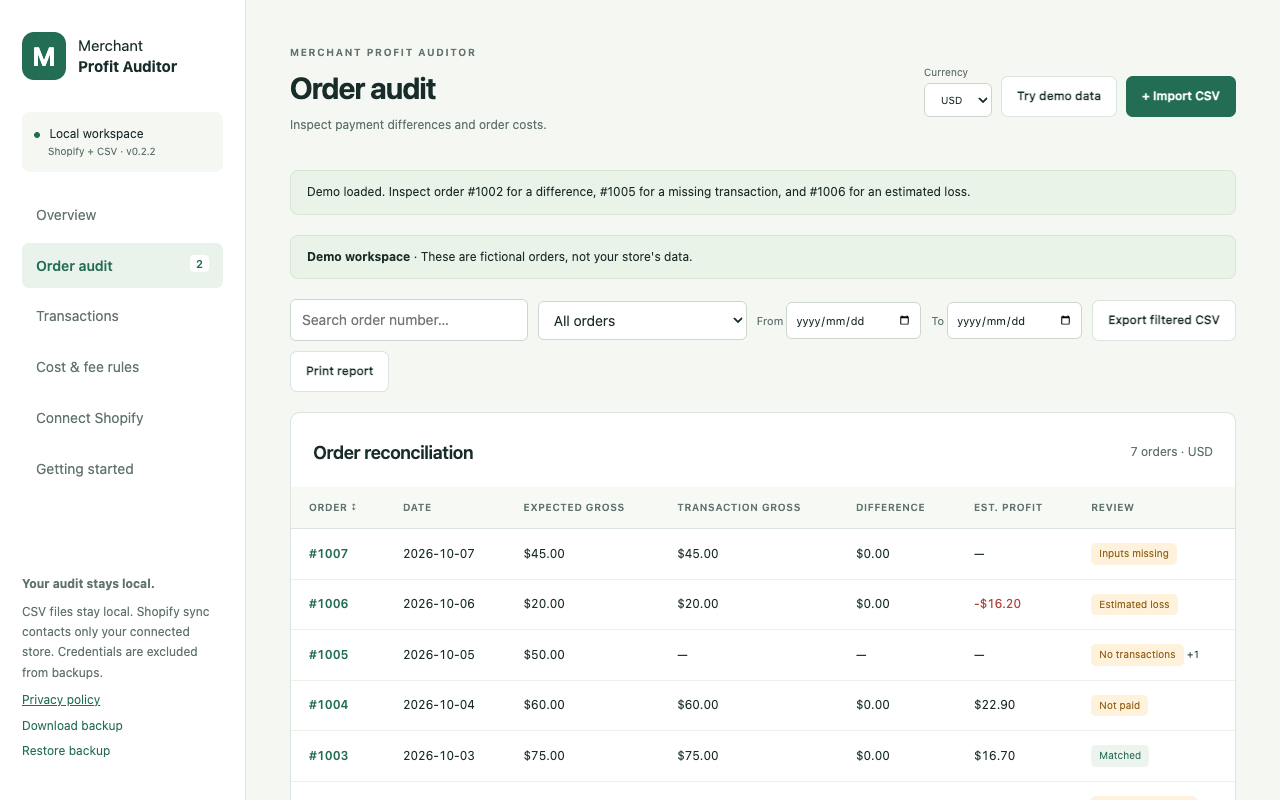The width and height of the screenshot is (1280, 800).
Task: Focus the Search order number field
Action: pos(409,320)
